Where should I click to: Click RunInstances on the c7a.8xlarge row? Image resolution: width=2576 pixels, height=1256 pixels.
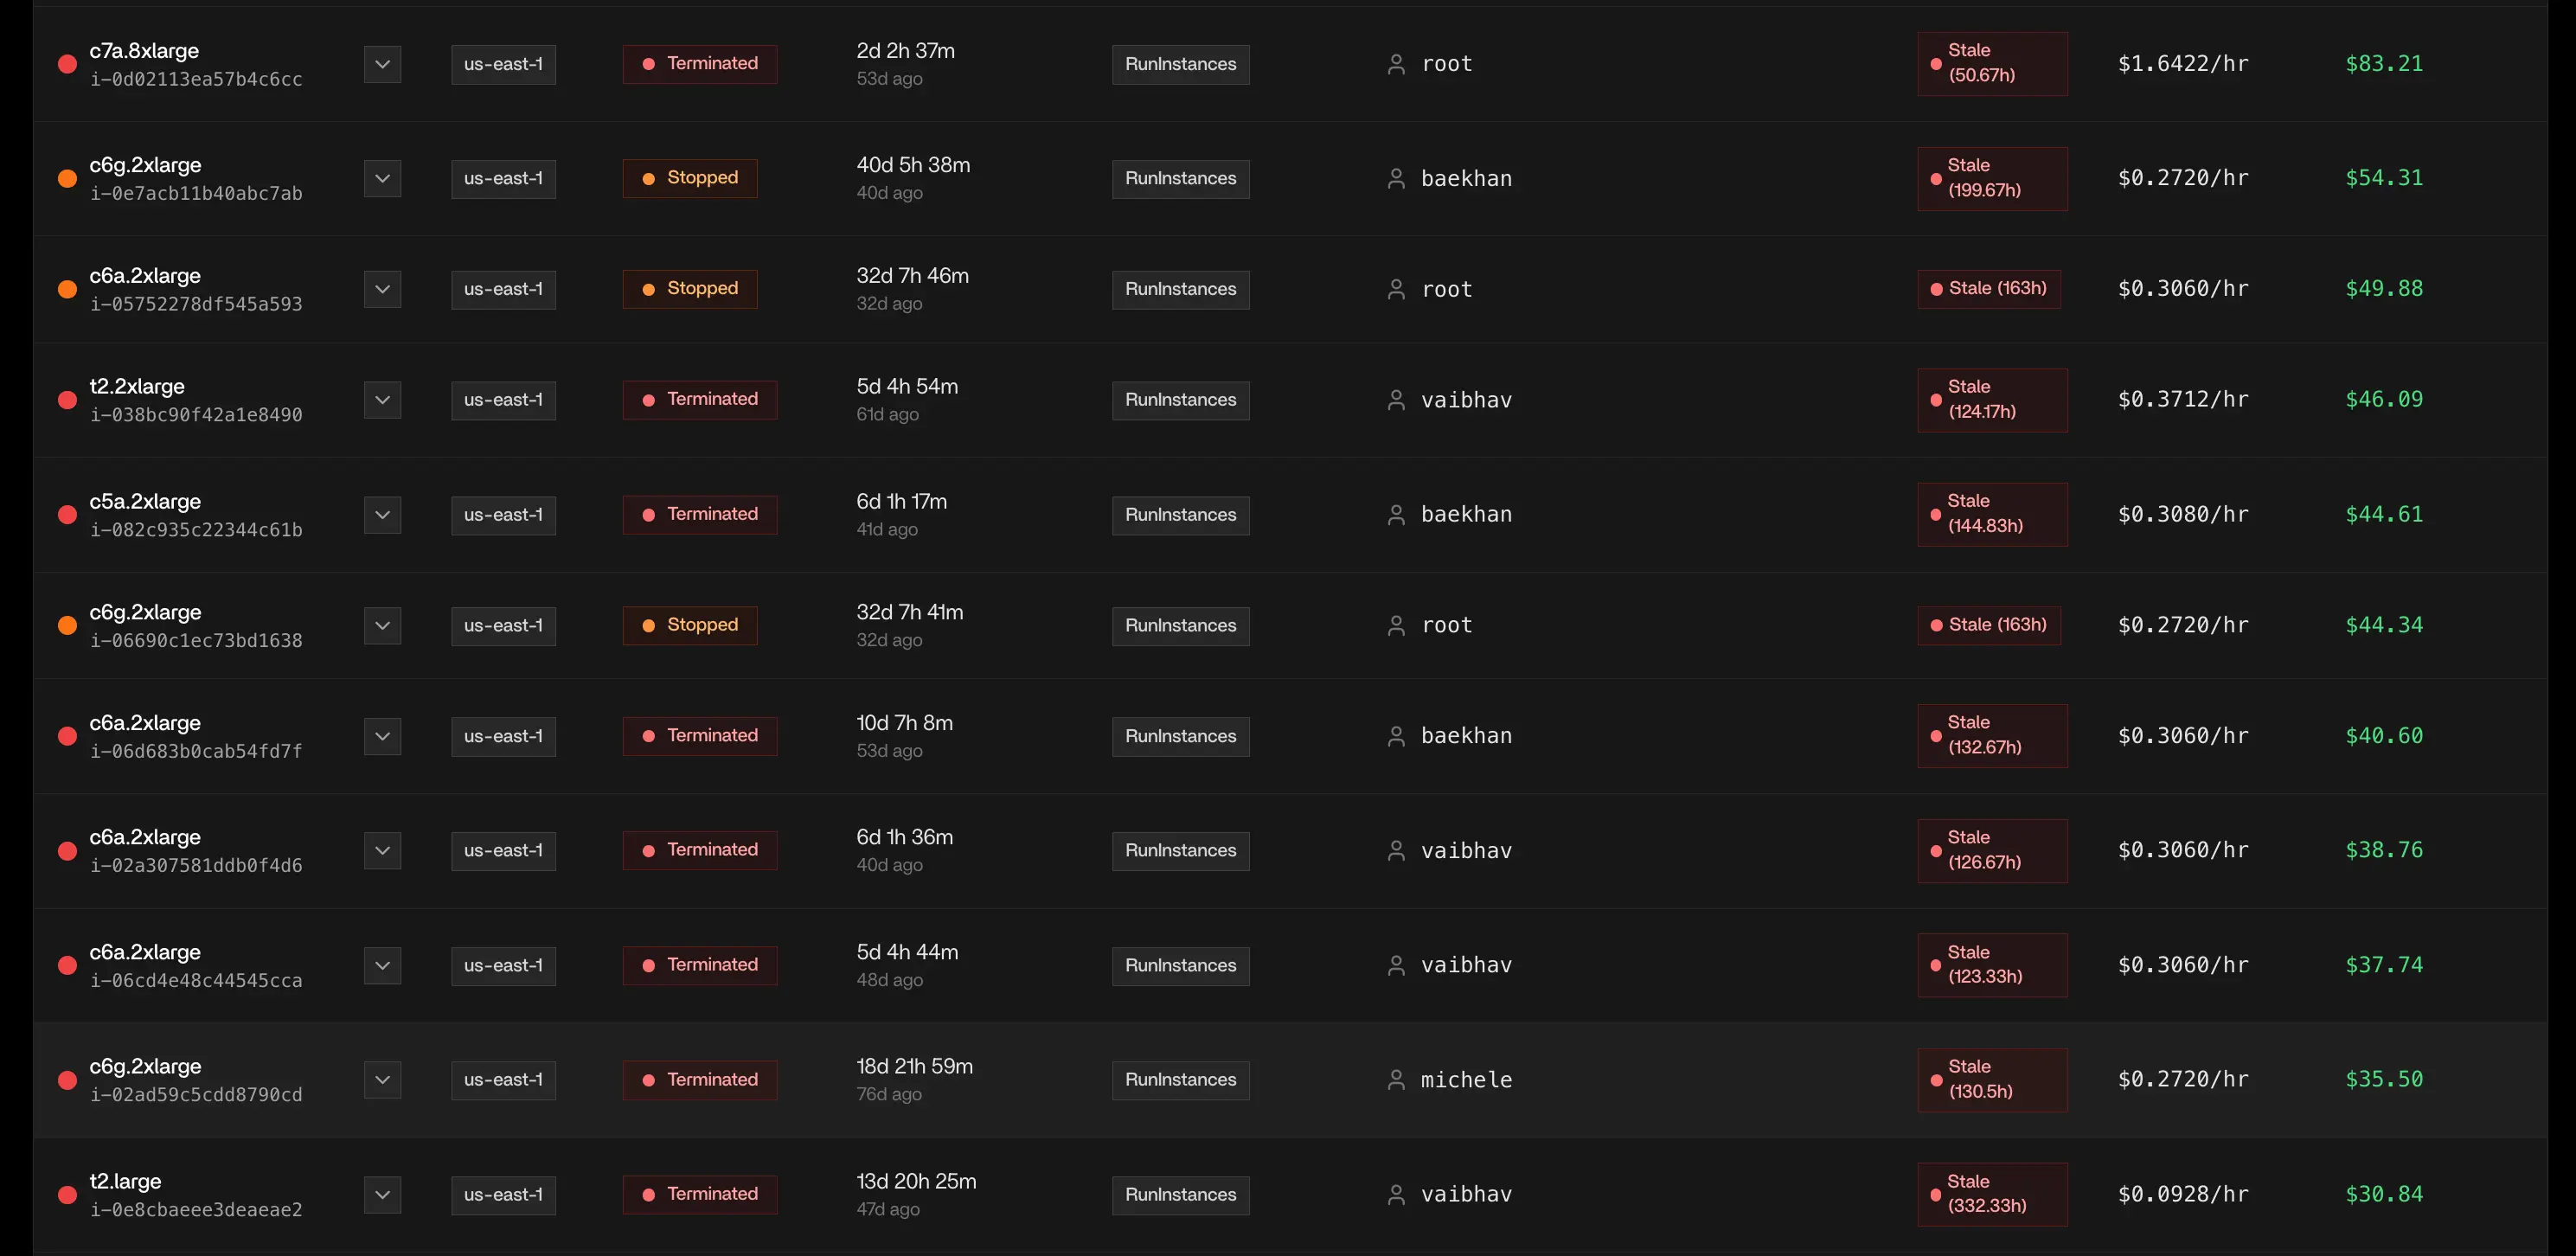point(1180,64)
